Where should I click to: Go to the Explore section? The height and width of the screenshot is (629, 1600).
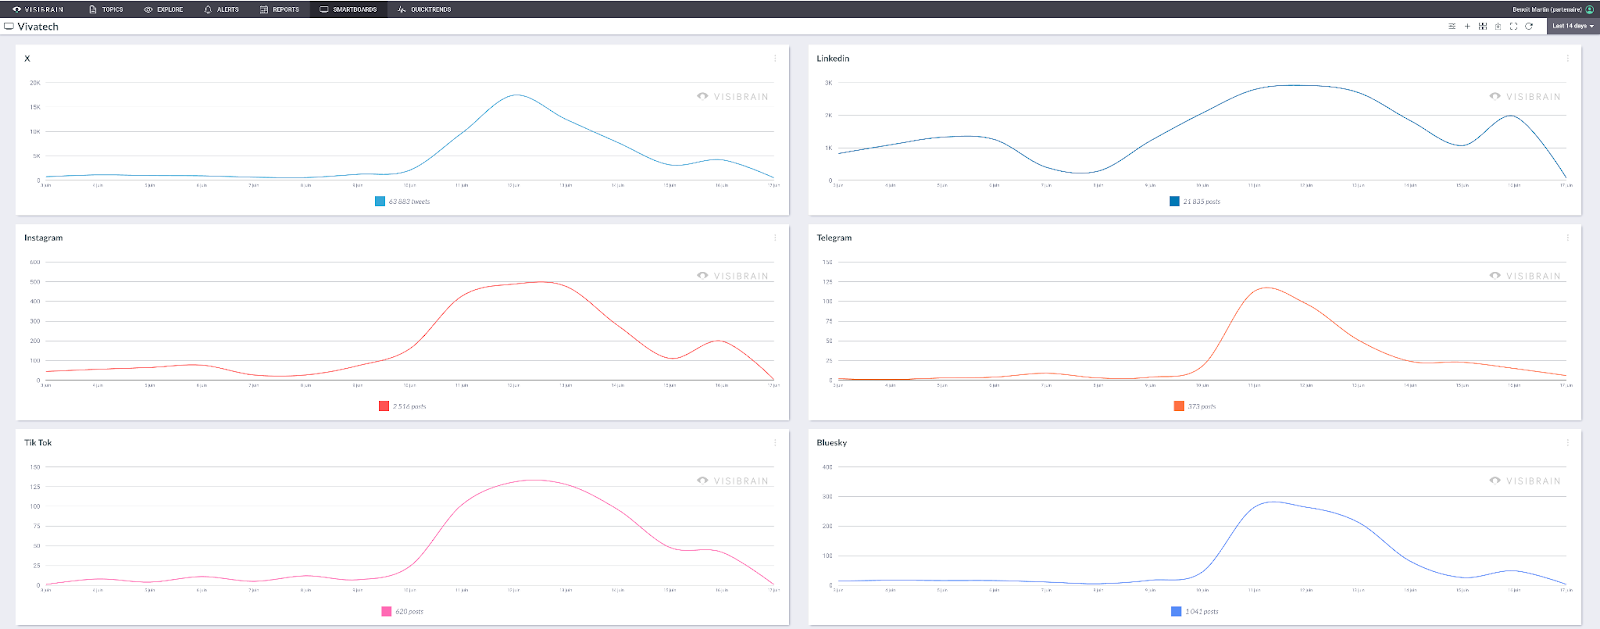[x=164, y=9]
